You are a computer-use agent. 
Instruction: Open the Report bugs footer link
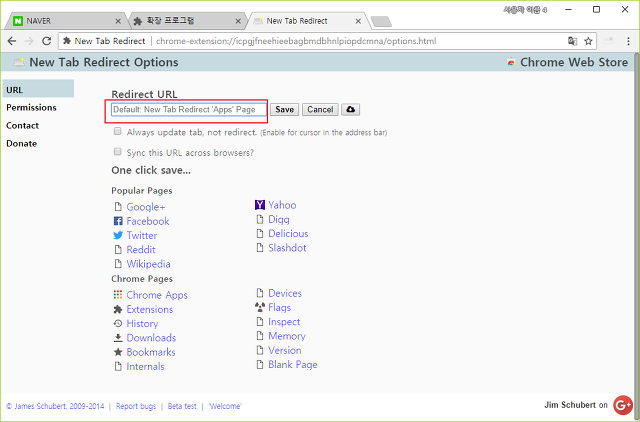[136, 406]
